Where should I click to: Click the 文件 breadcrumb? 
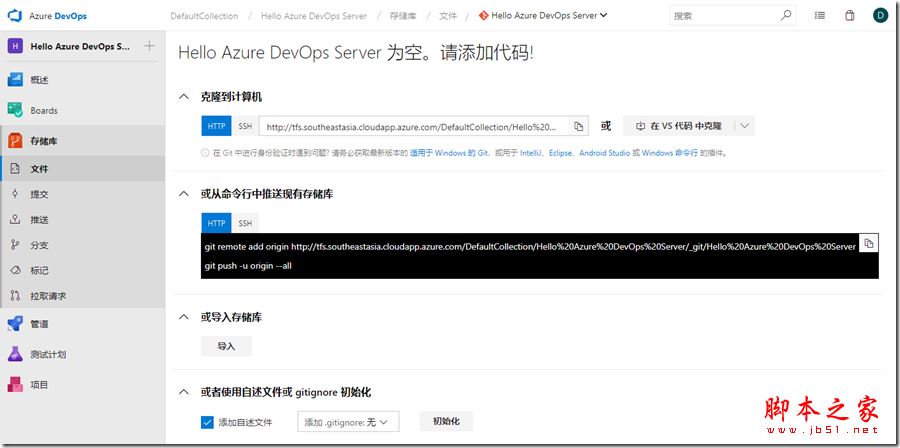(448, 16)
